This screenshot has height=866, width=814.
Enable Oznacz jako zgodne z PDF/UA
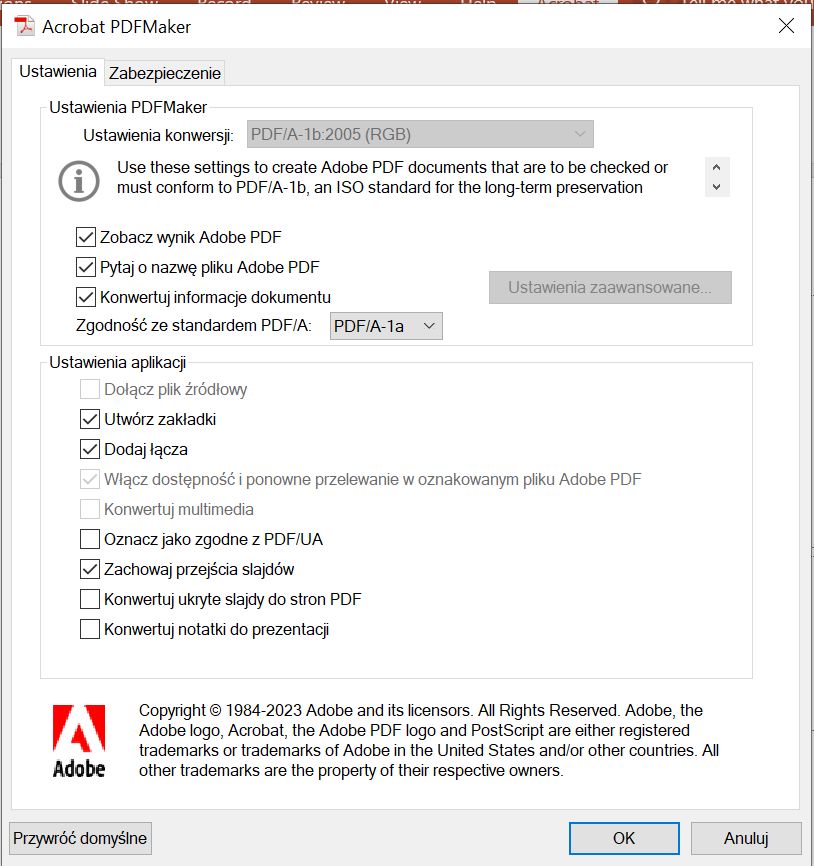[x=90, y=540]
